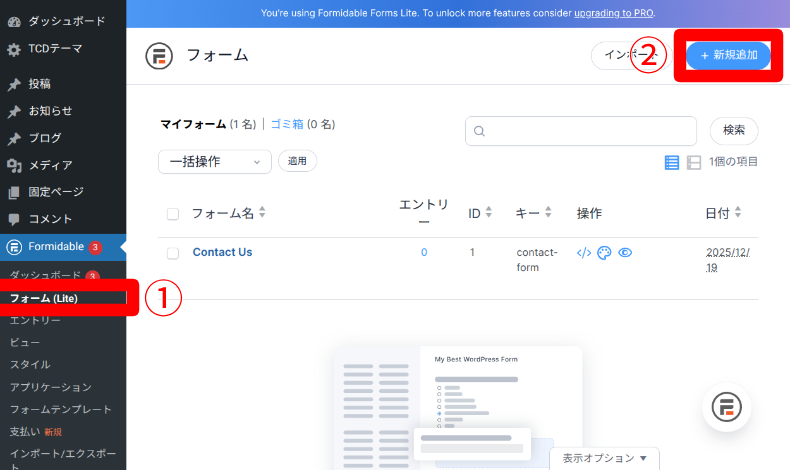The height and width of the screenshot is (470, 790).
Task: Open the スタイル submenu item
Action: tap(30, 365)
